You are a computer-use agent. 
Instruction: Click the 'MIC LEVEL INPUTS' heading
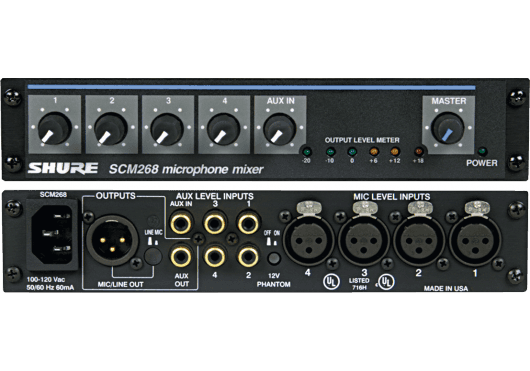(392, 197)
